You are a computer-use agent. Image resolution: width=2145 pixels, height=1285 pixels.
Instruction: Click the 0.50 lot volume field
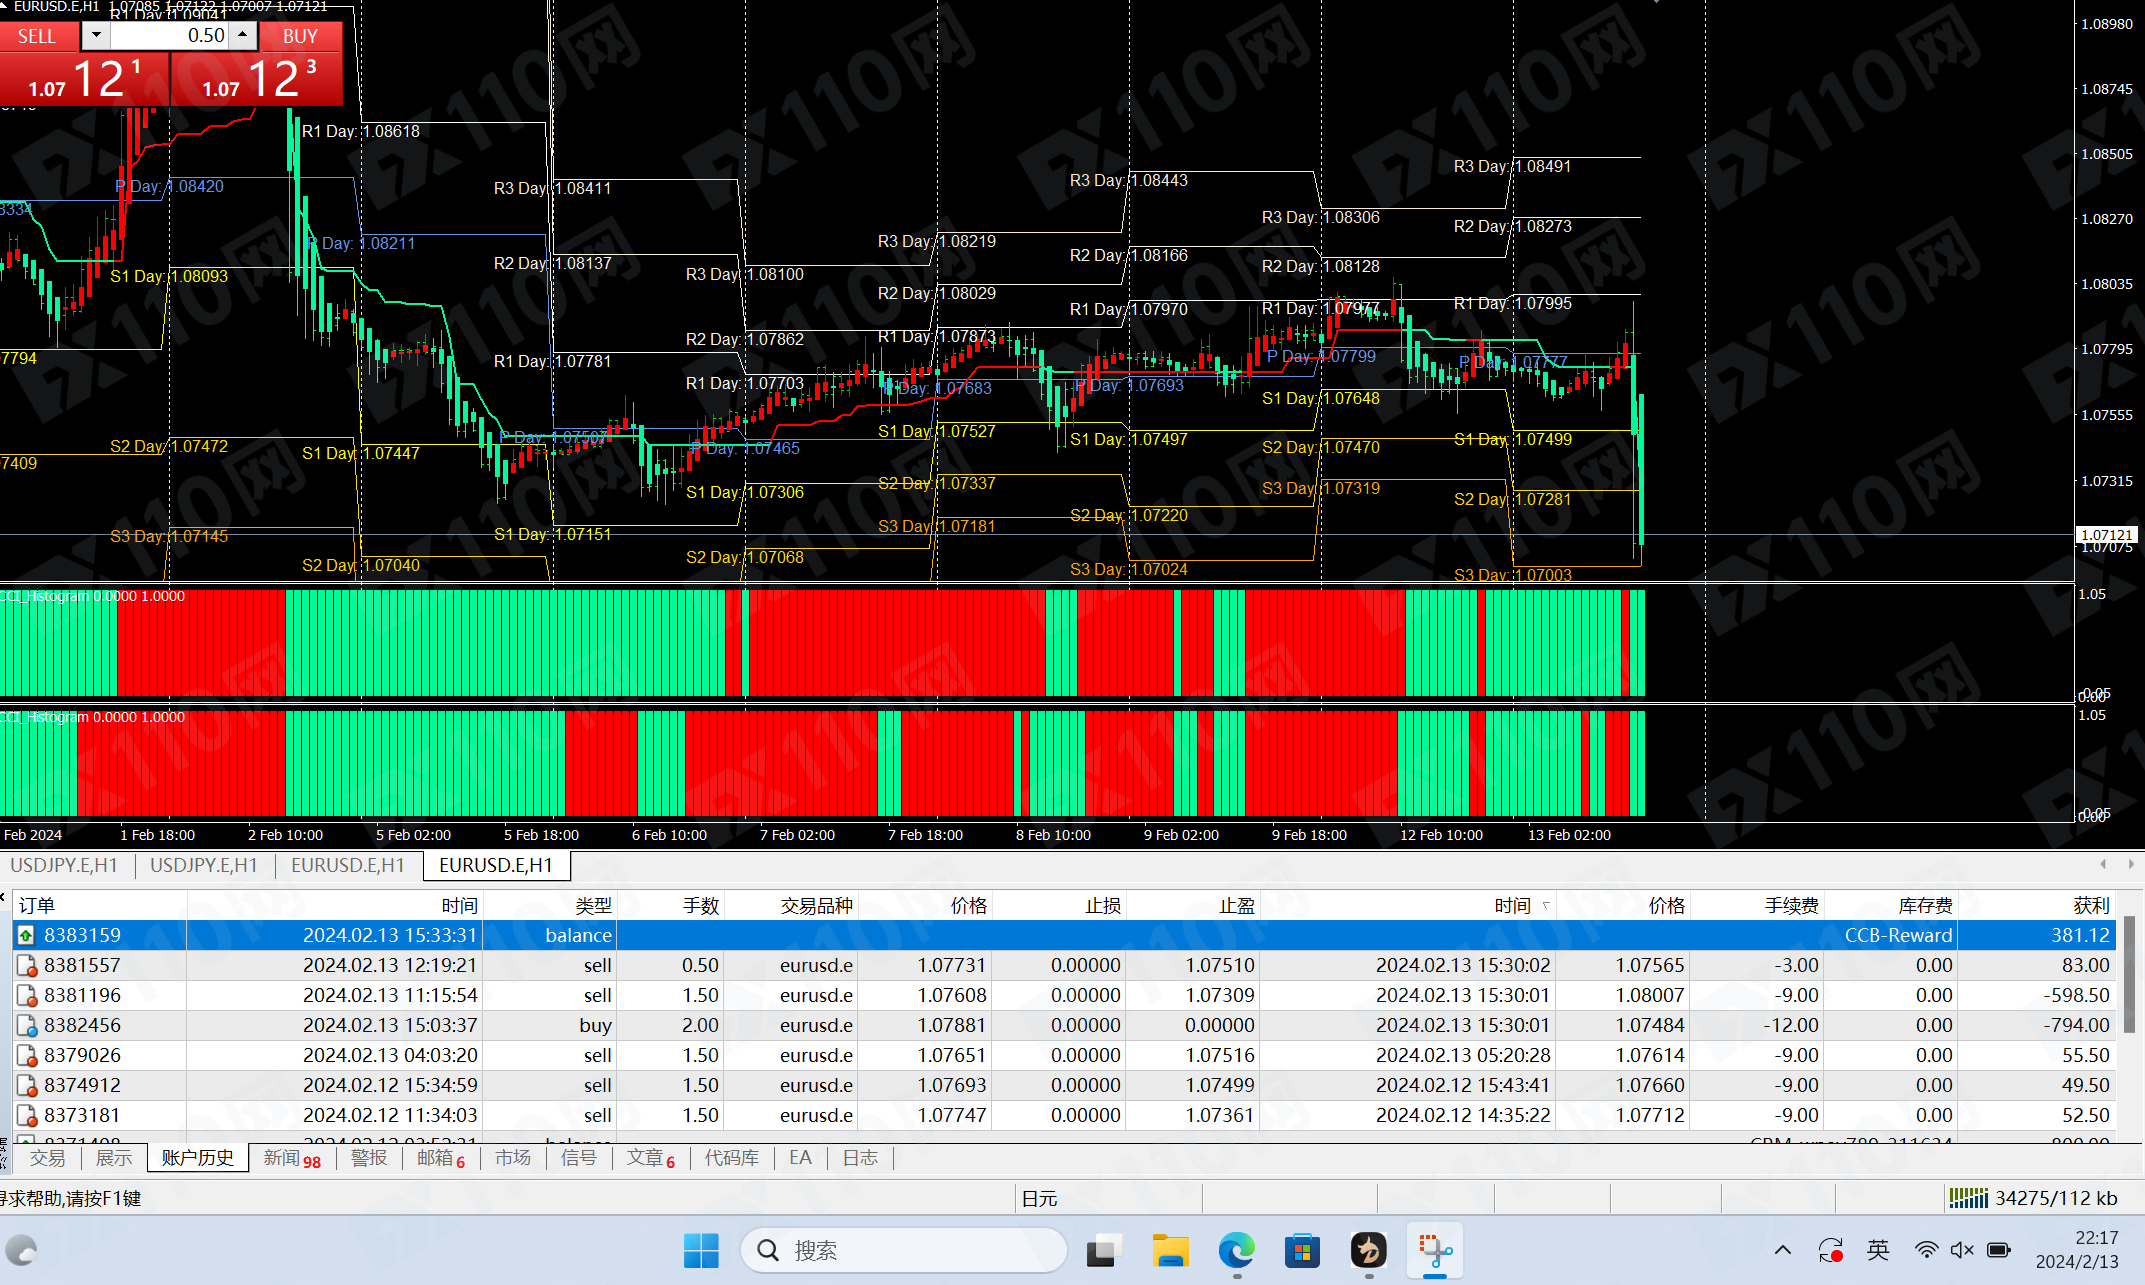tap(168, 36)
